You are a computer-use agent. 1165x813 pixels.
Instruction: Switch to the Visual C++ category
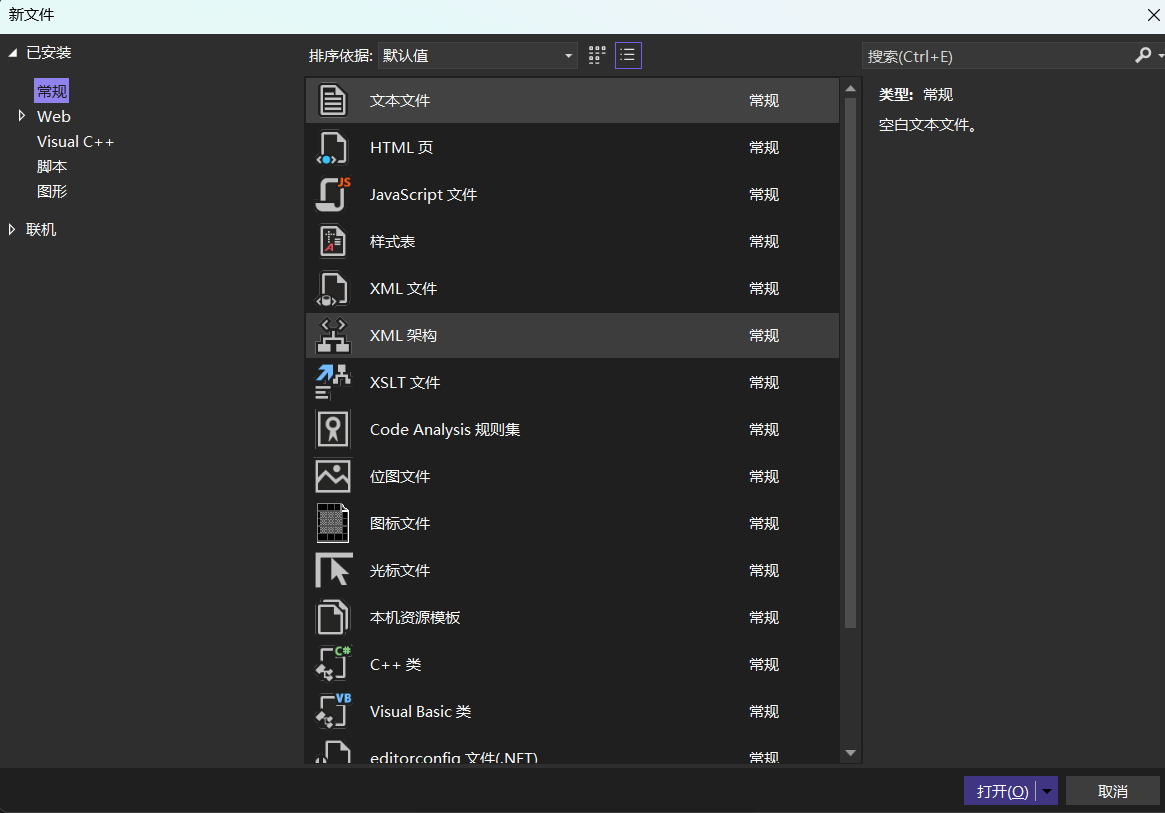(x=75, y=141)
